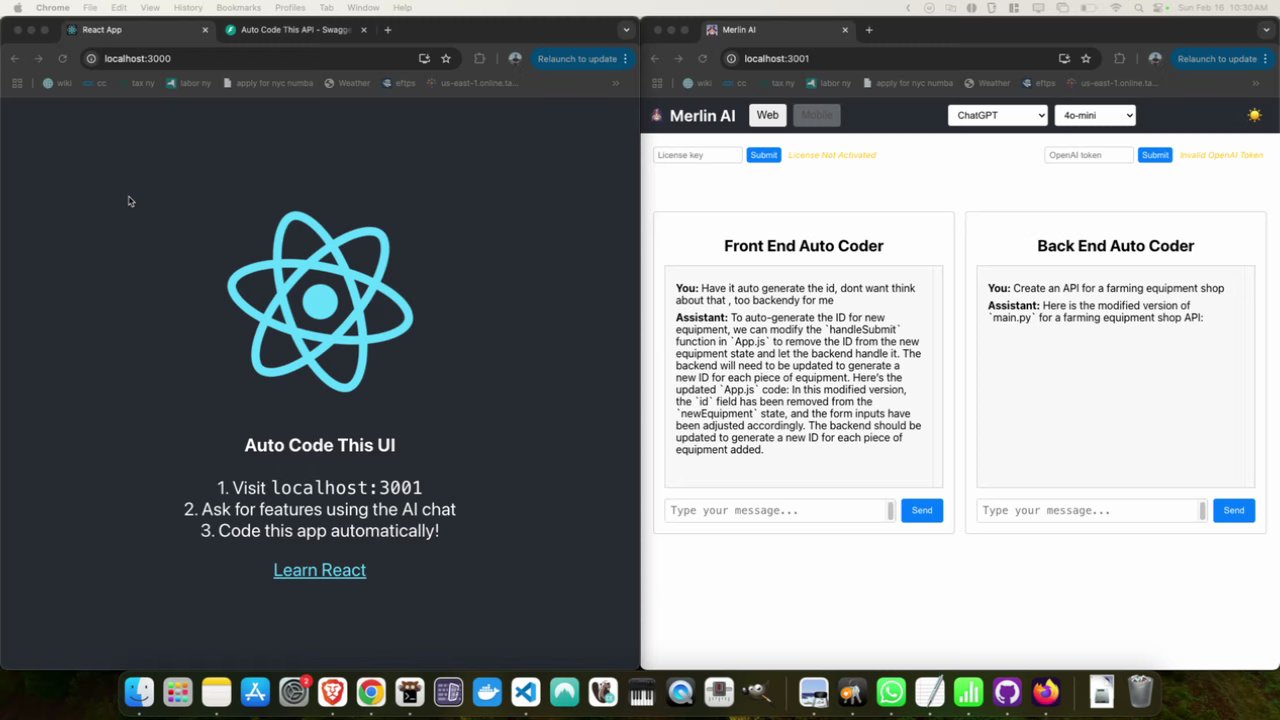Open GitHub Desktop from the dock
This screenshot has height=720, width=1280.
(1007, 692)
